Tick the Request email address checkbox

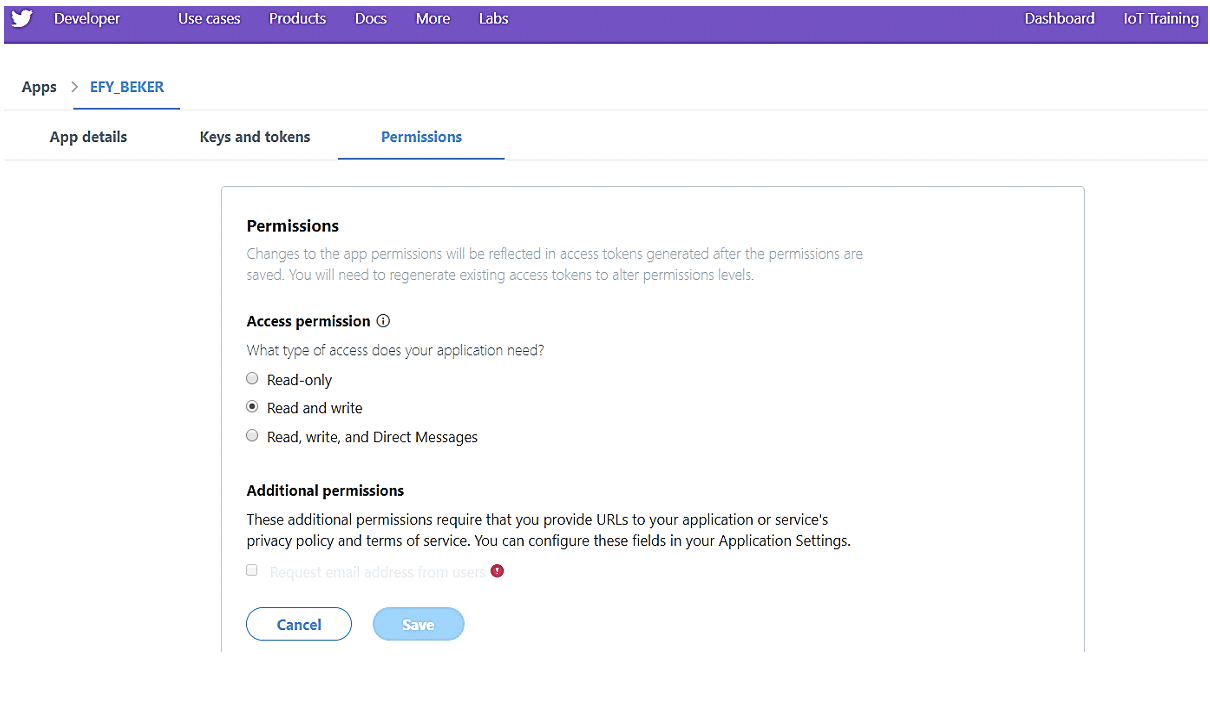tap(252, 571)
